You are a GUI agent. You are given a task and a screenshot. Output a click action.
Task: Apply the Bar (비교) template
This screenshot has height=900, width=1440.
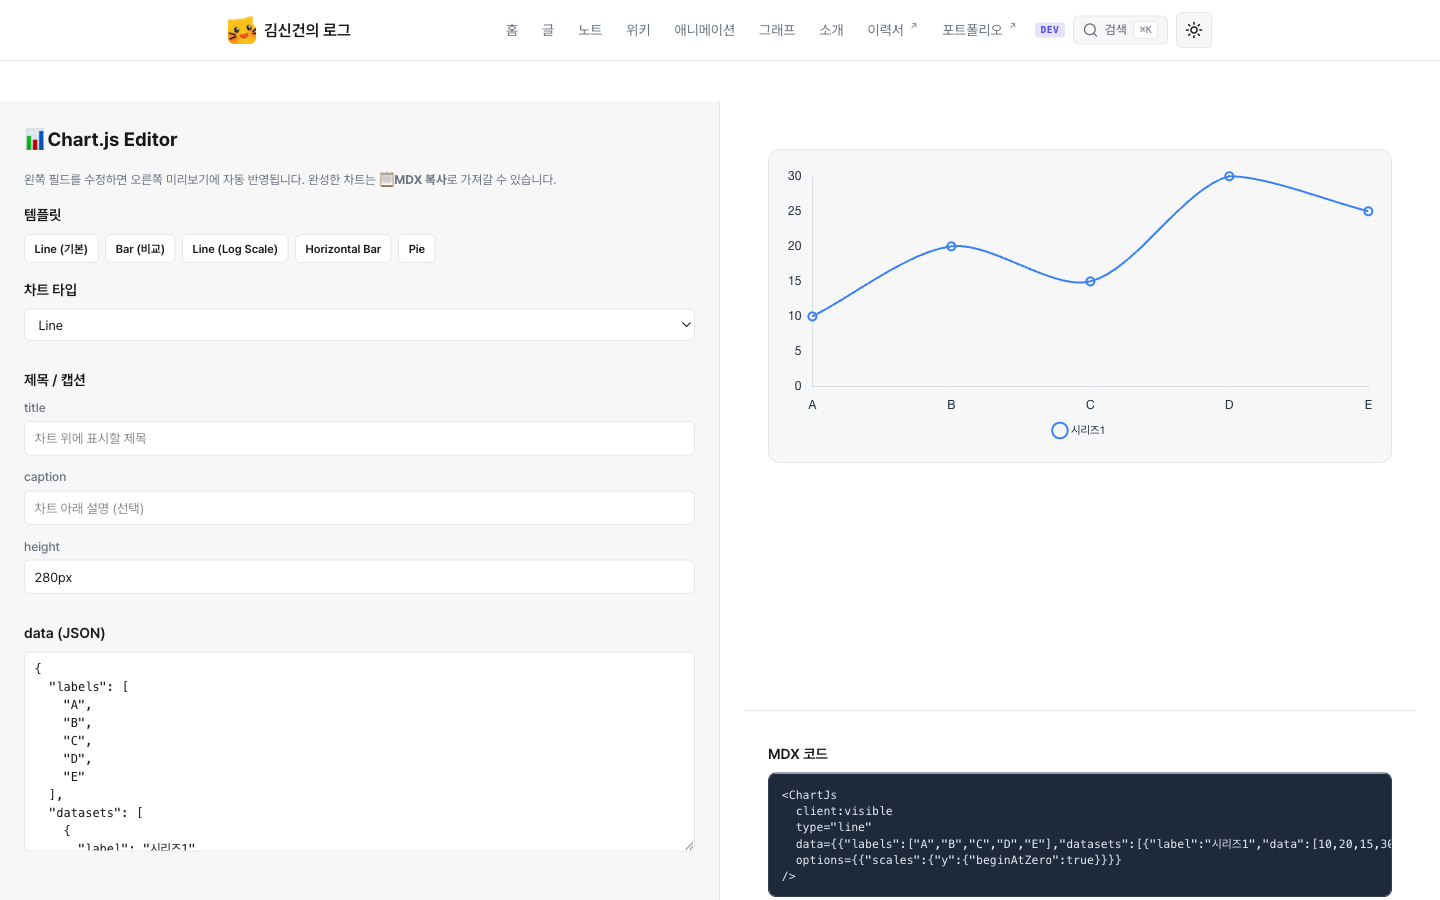coord(140,249)
